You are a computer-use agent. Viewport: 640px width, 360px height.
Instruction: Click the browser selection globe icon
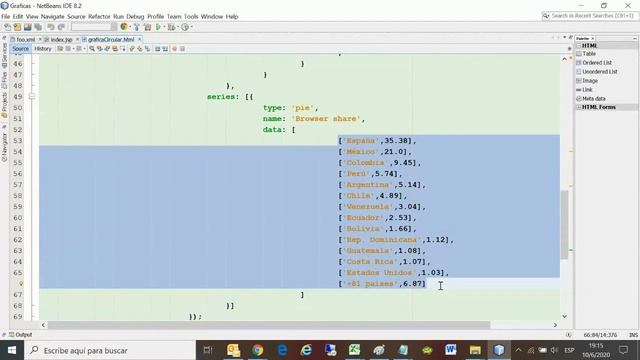[124, 27]
